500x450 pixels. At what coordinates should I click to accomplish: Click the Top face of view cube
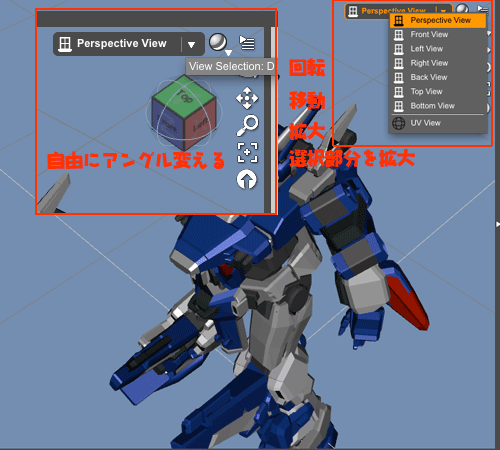[184, 94]
